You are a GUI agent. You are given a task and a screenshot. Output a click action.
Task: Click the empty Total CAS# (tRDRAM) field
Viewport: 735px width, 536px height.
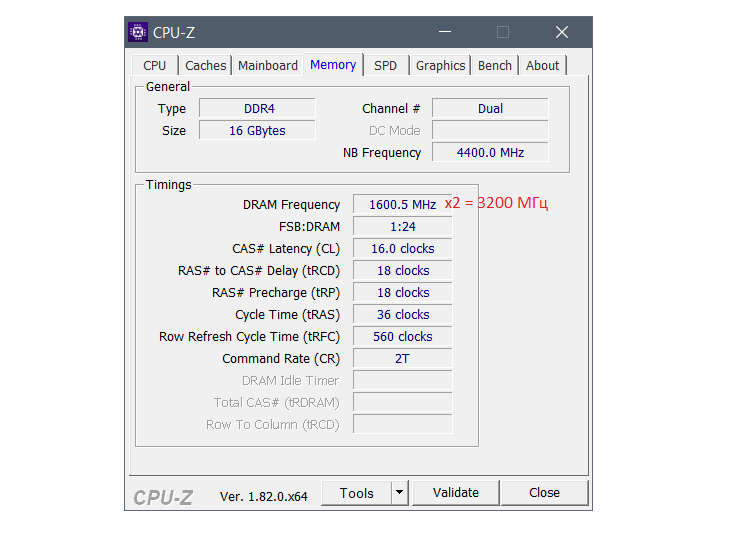(403, 402)
